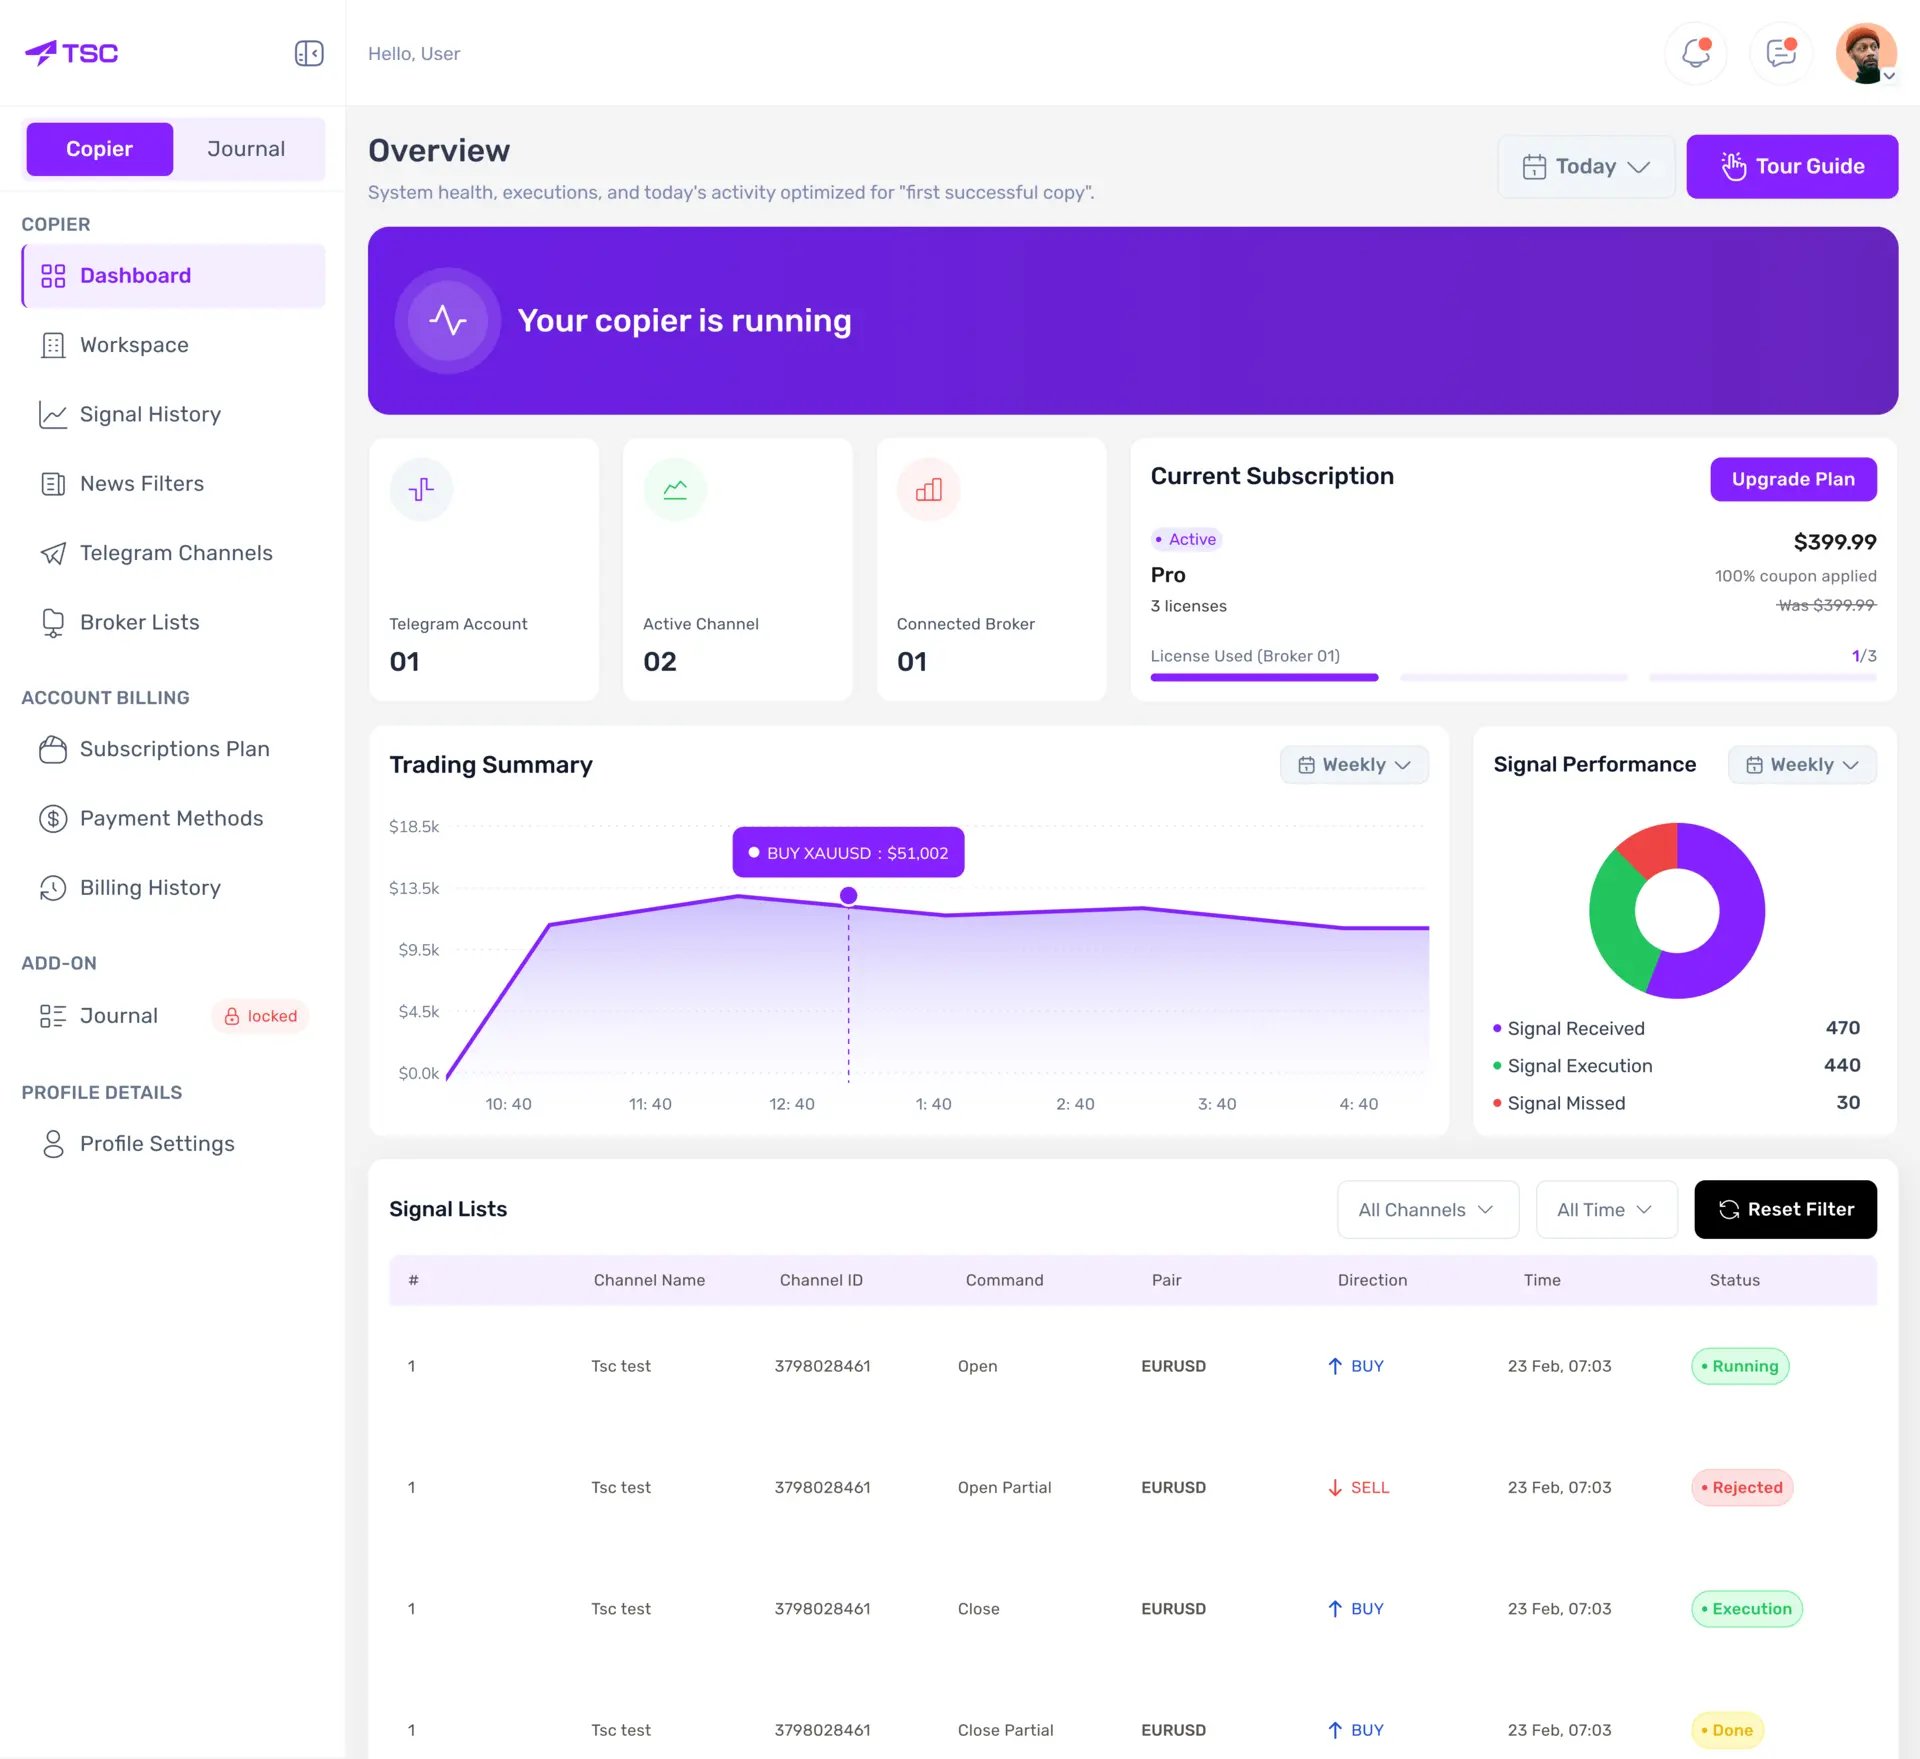Navigate to Telegram Channels
This screenshot has height=1759, width=1920.
(173, 553)
